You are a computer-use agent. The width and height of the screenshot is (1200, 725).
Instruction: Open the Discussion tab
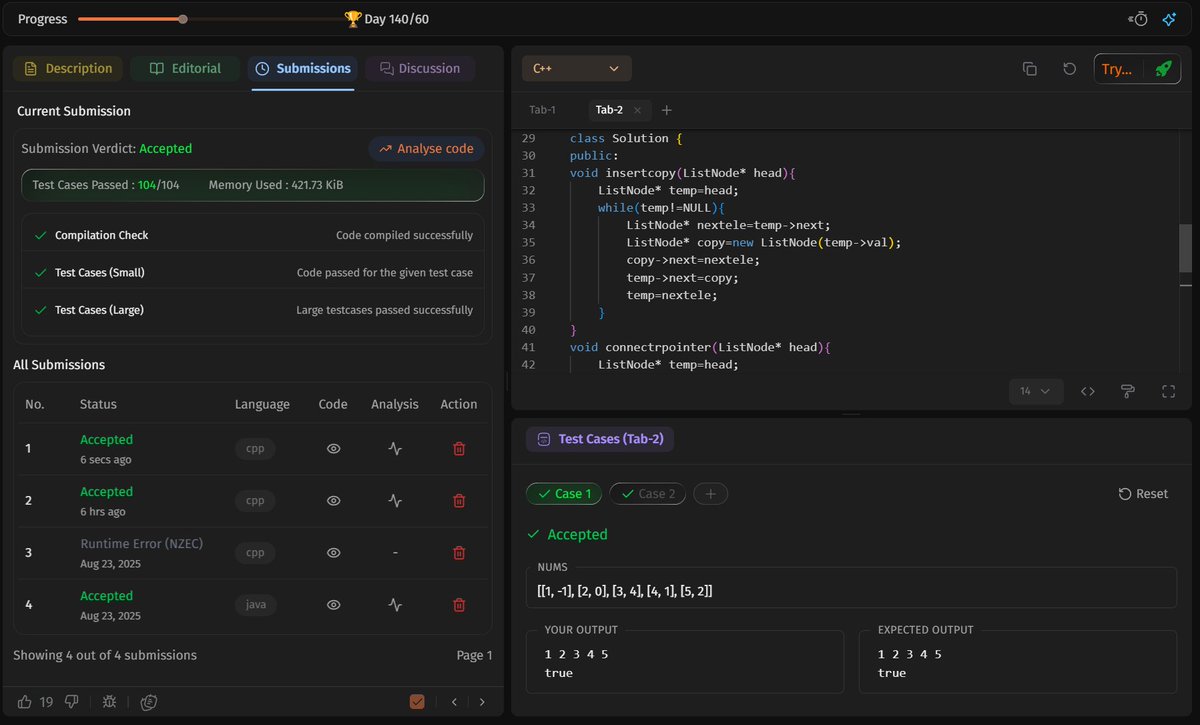pos(420,69)
